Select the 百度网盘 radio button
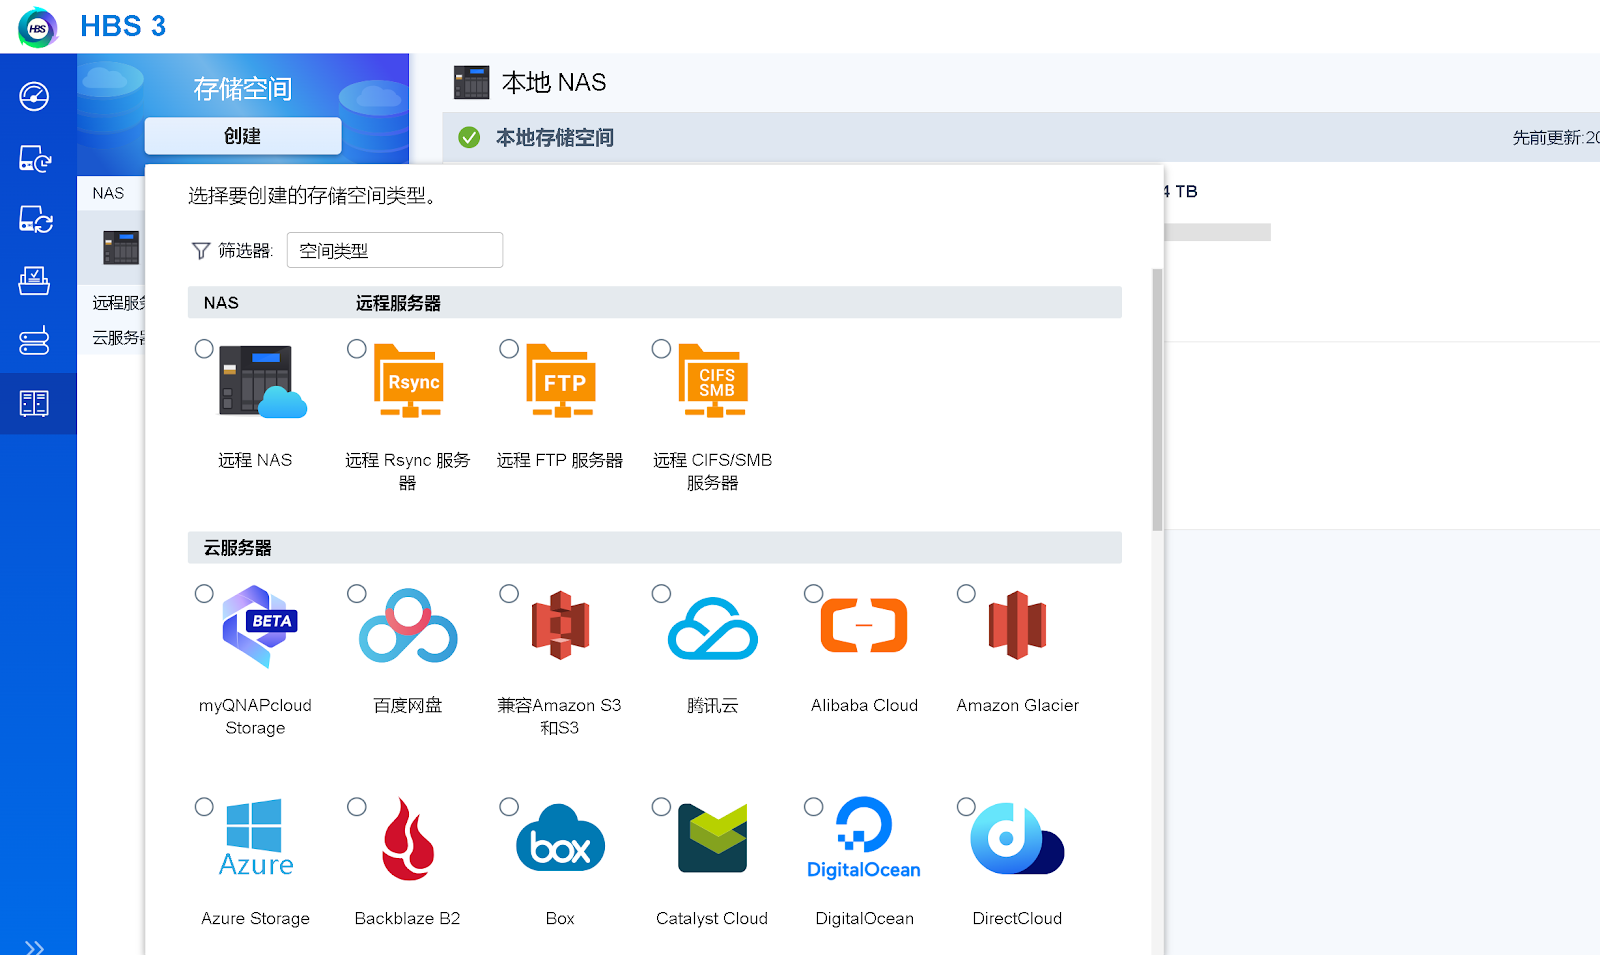This screenshot has height=955, width=1600. coord(357,594)
